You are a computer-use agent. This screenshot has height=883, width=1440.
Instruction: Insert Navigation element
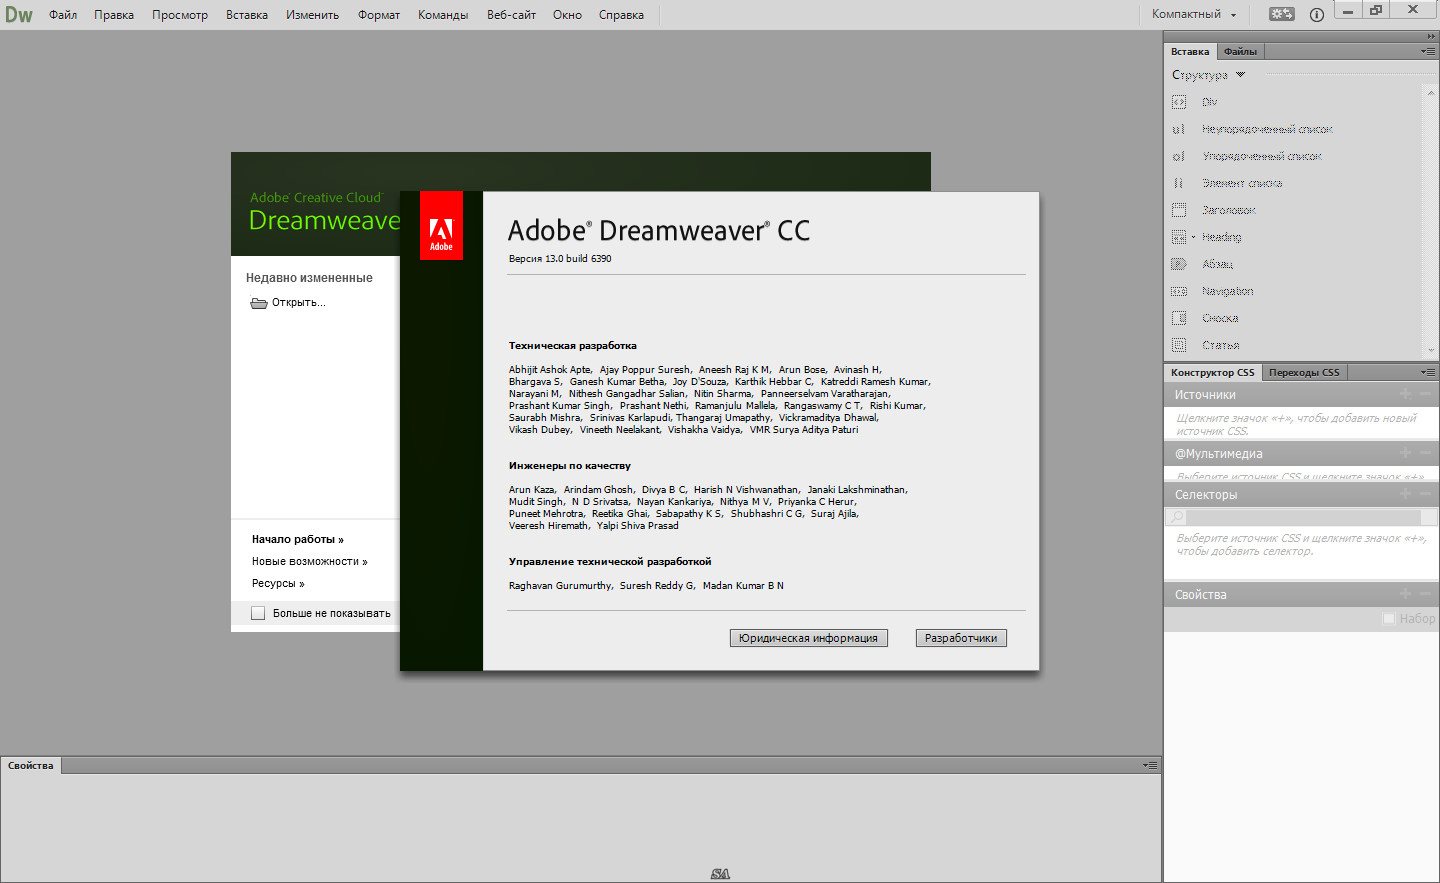1212,291
